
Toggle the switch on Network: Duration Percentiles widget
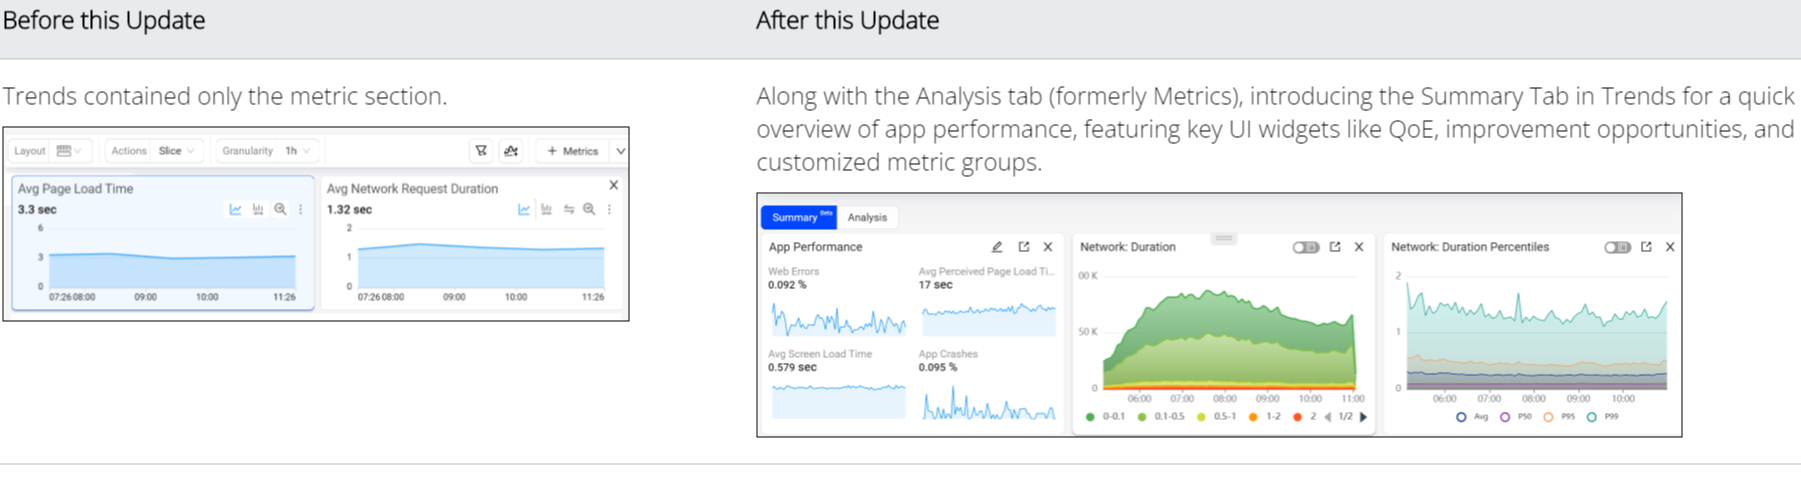(x=1617, y=247)
